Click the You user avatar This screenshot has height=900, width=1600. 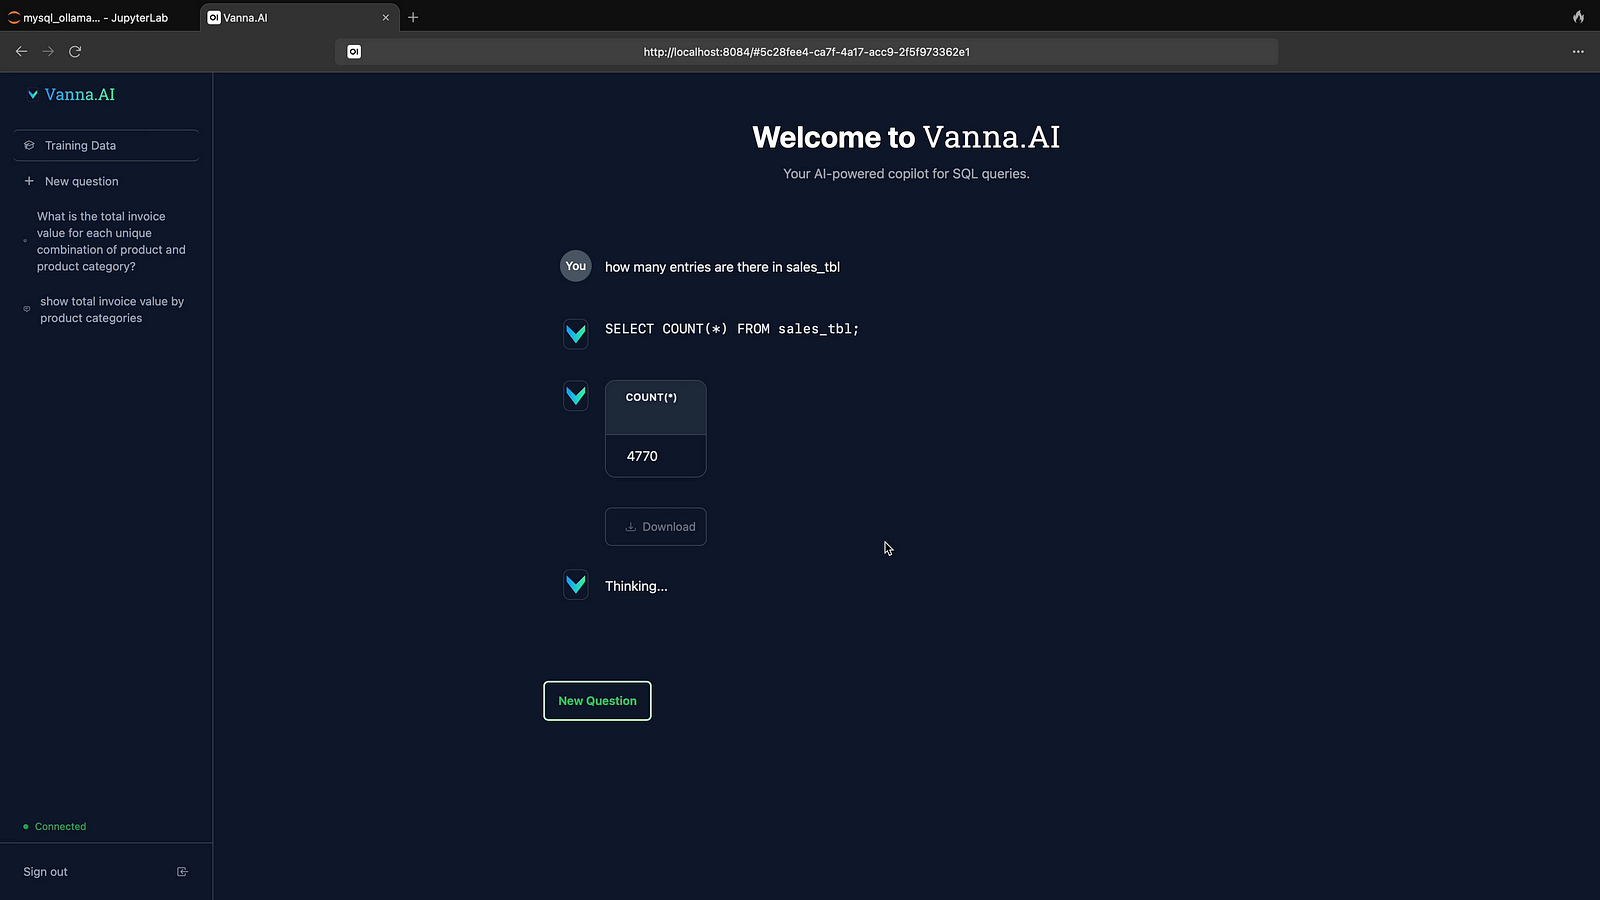575,266
